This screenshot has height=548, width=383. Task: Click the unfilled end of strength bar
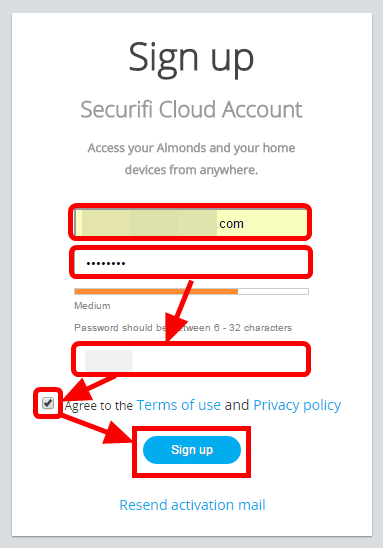coord(273,291)
